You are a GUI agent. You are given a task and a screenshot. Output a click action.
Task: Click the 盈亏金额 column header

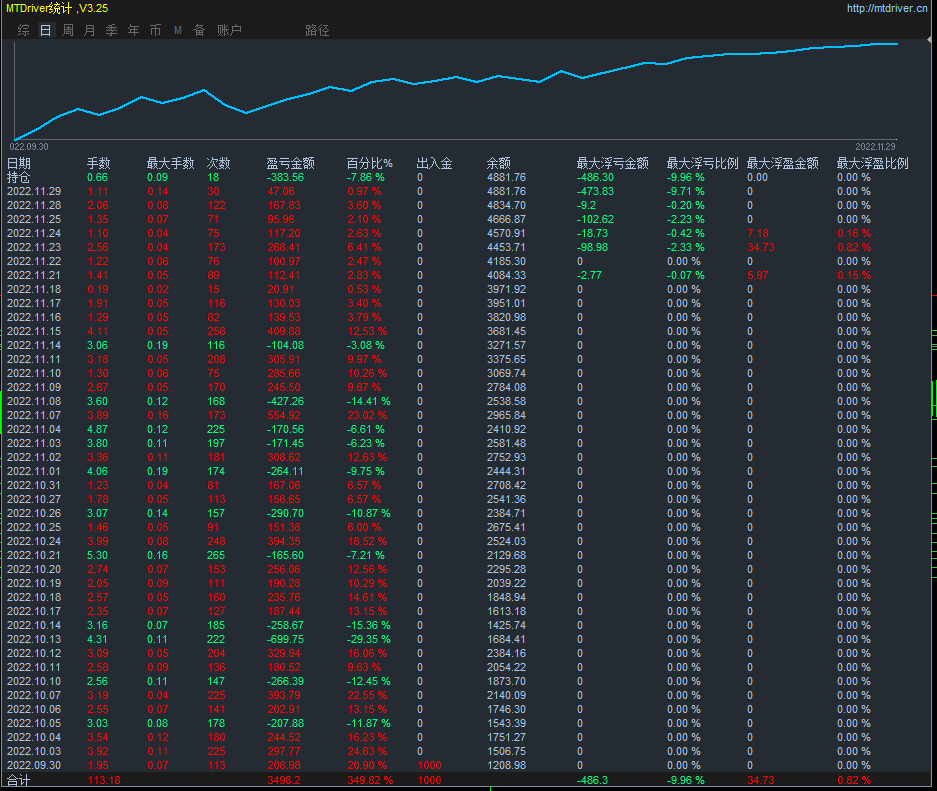pos(290,163)
